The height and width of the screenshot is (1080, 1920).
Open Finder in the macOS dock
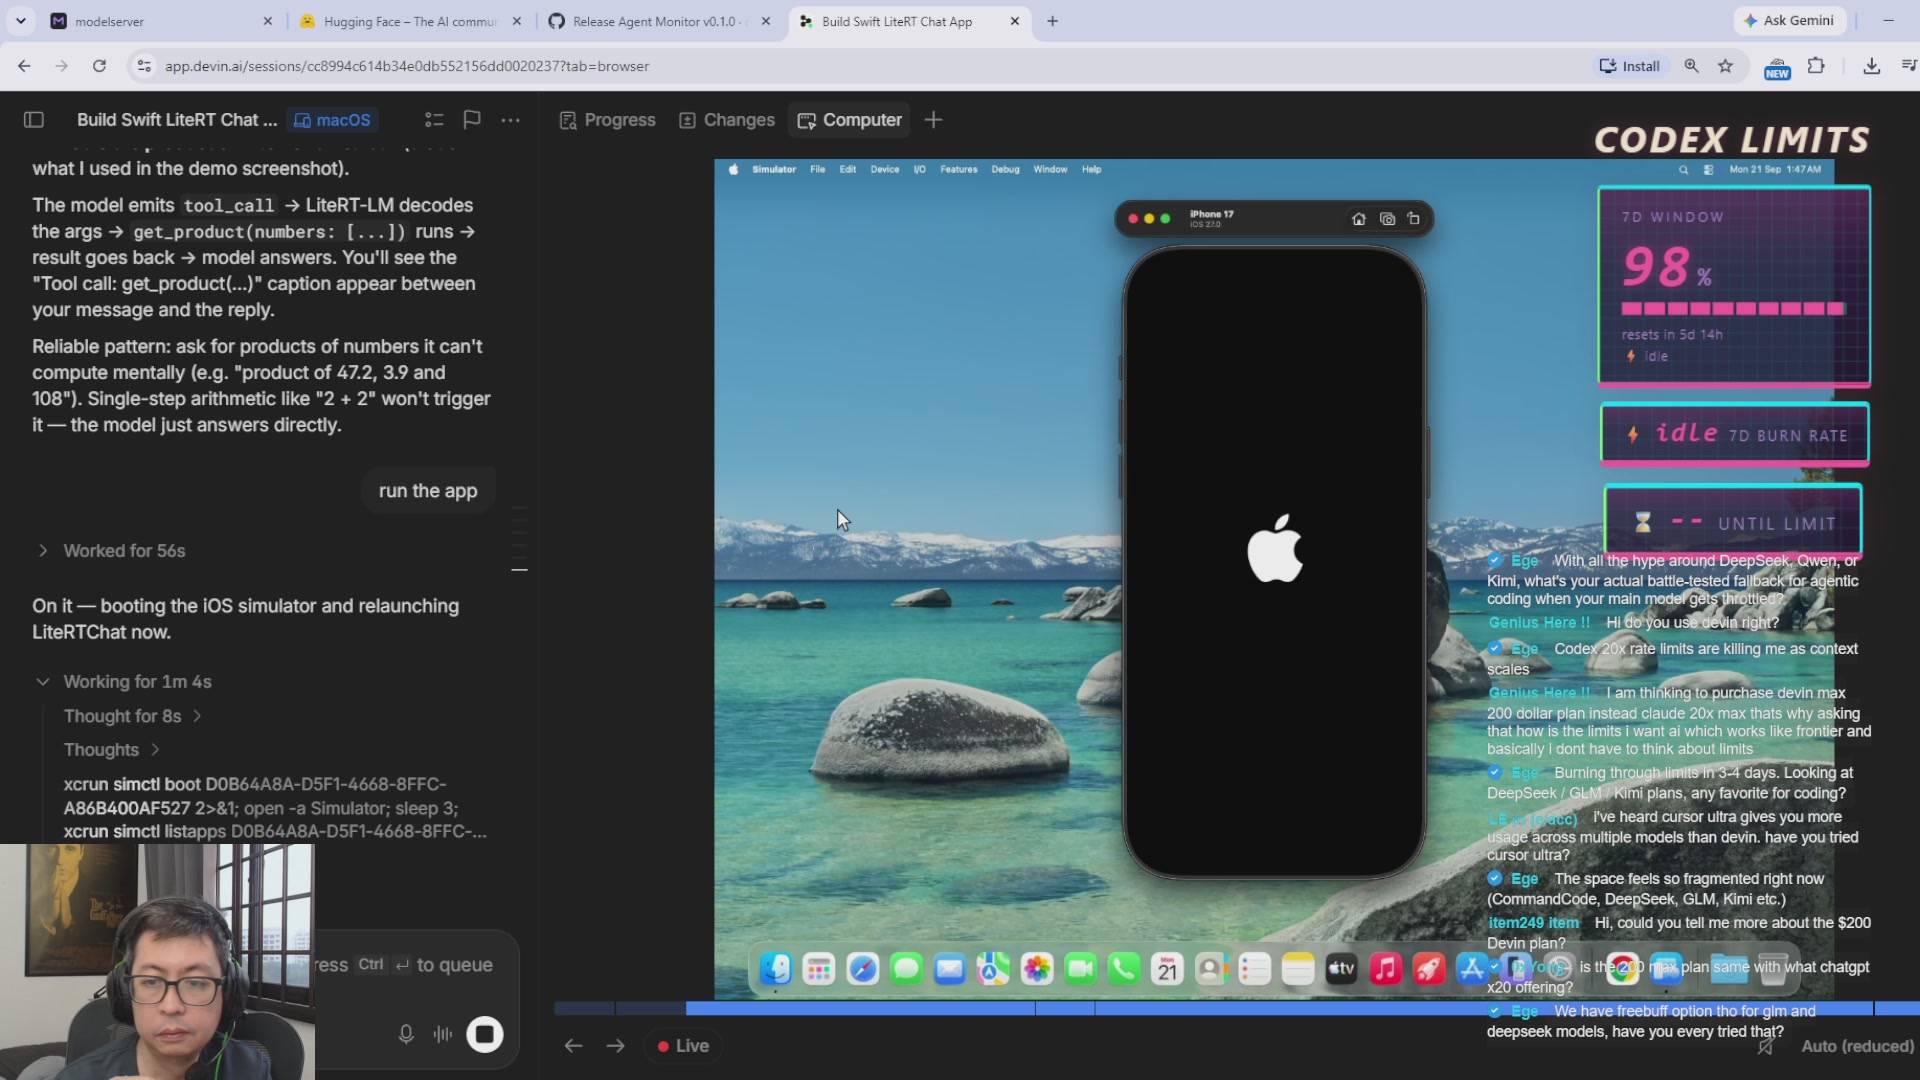[776, 968]
